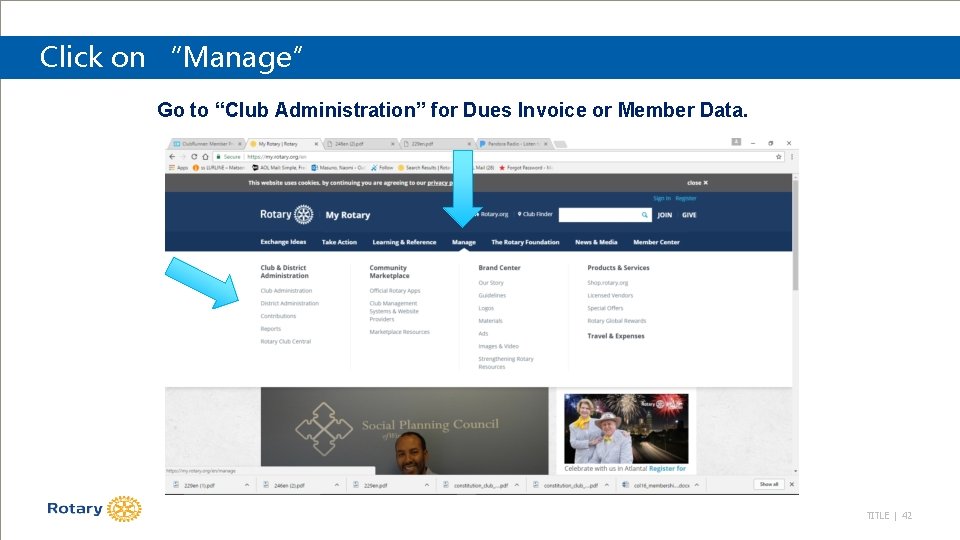Switch to the 246en (2).pdf tab
The width and height of the screenshot is (960, 540).
pos(359,144)
